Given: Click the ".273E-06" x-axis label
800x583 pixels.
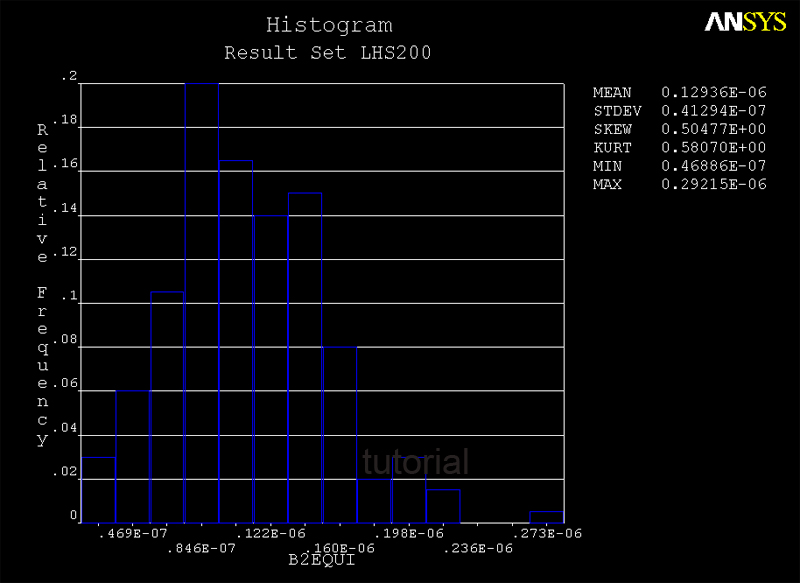Looking at the screenshot, I should [x=547, y=534].
